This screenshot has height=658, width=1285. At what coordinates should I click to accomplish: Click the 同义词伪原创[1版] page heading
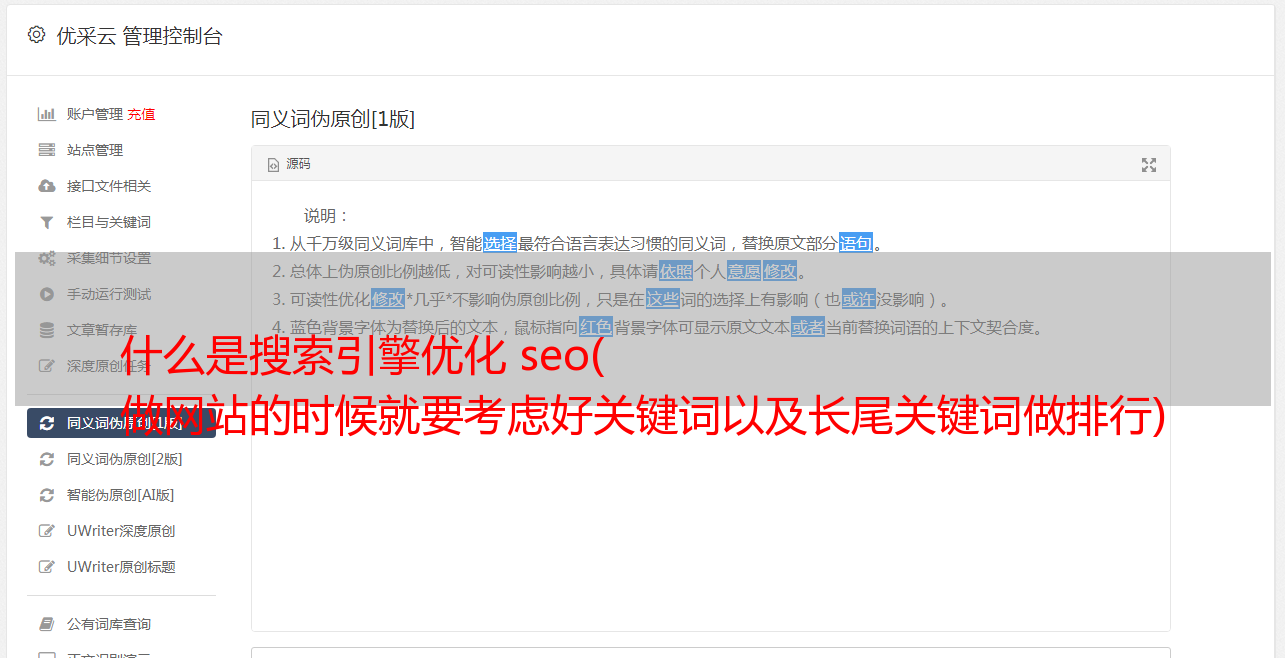tap(333, 119)
